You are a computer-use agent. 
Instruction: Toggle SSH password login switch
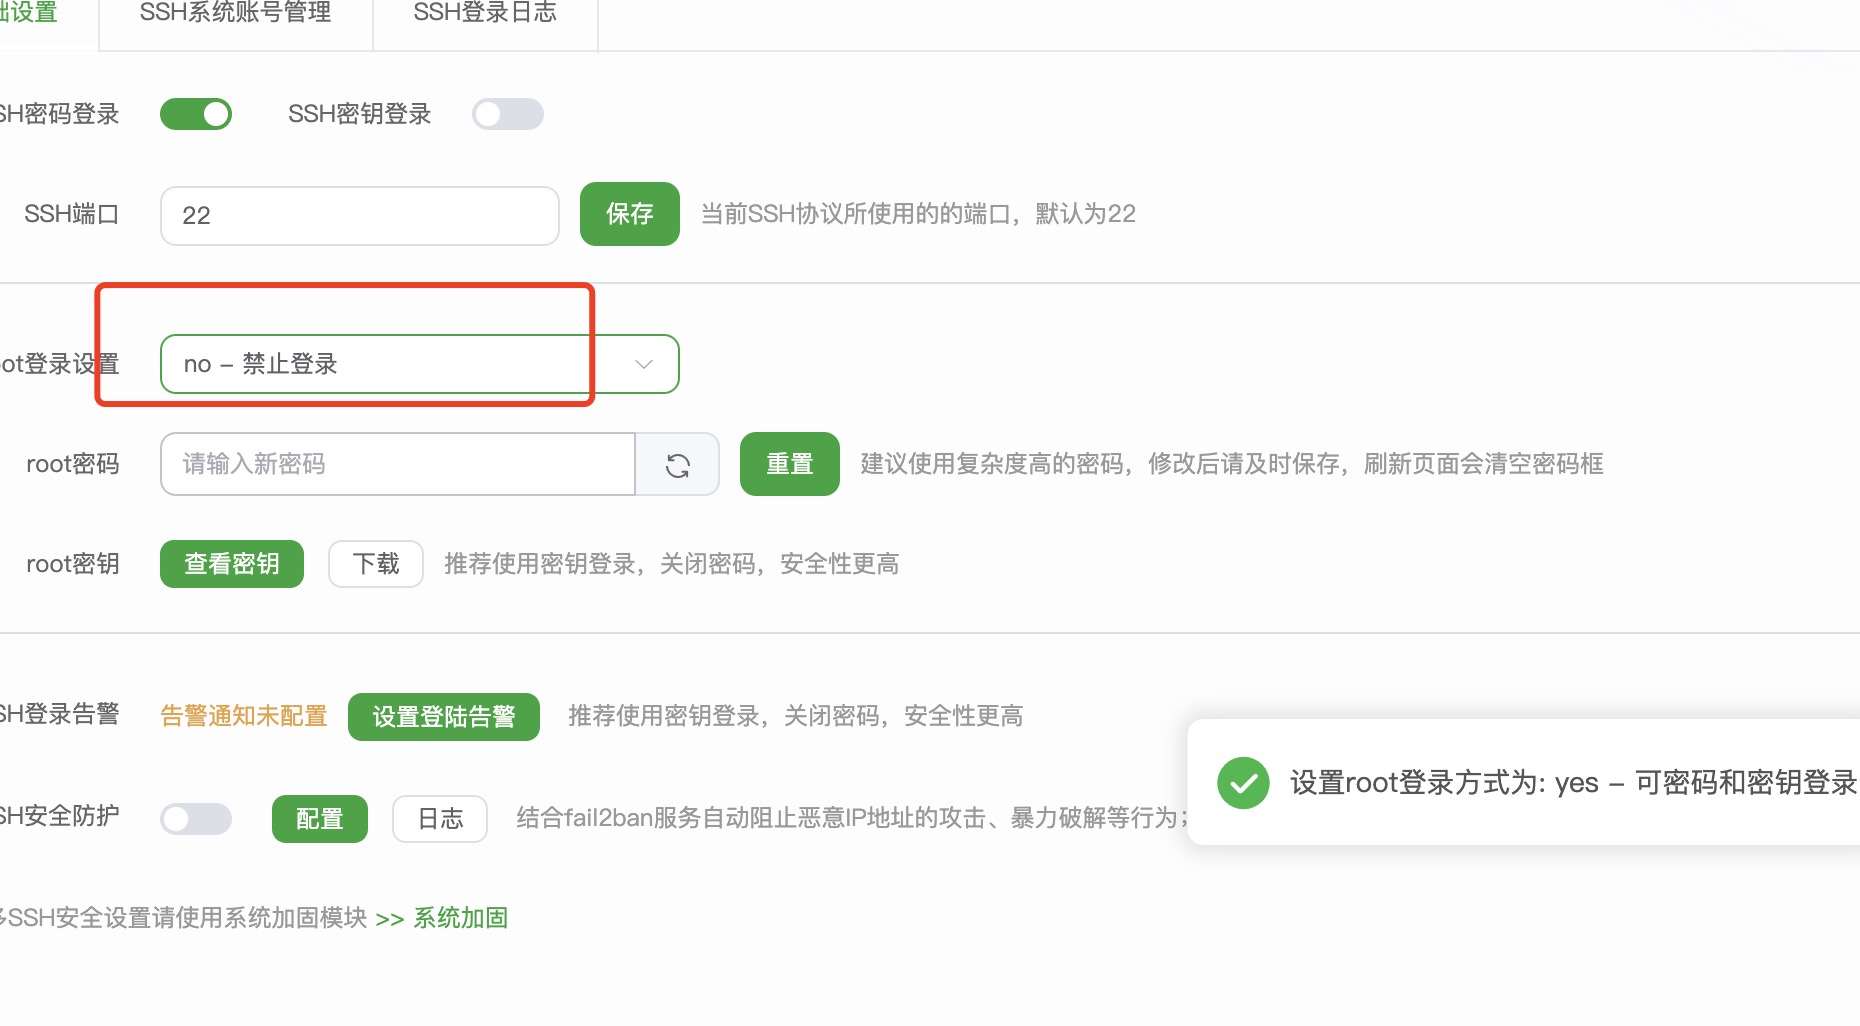(x=196, y=114)
